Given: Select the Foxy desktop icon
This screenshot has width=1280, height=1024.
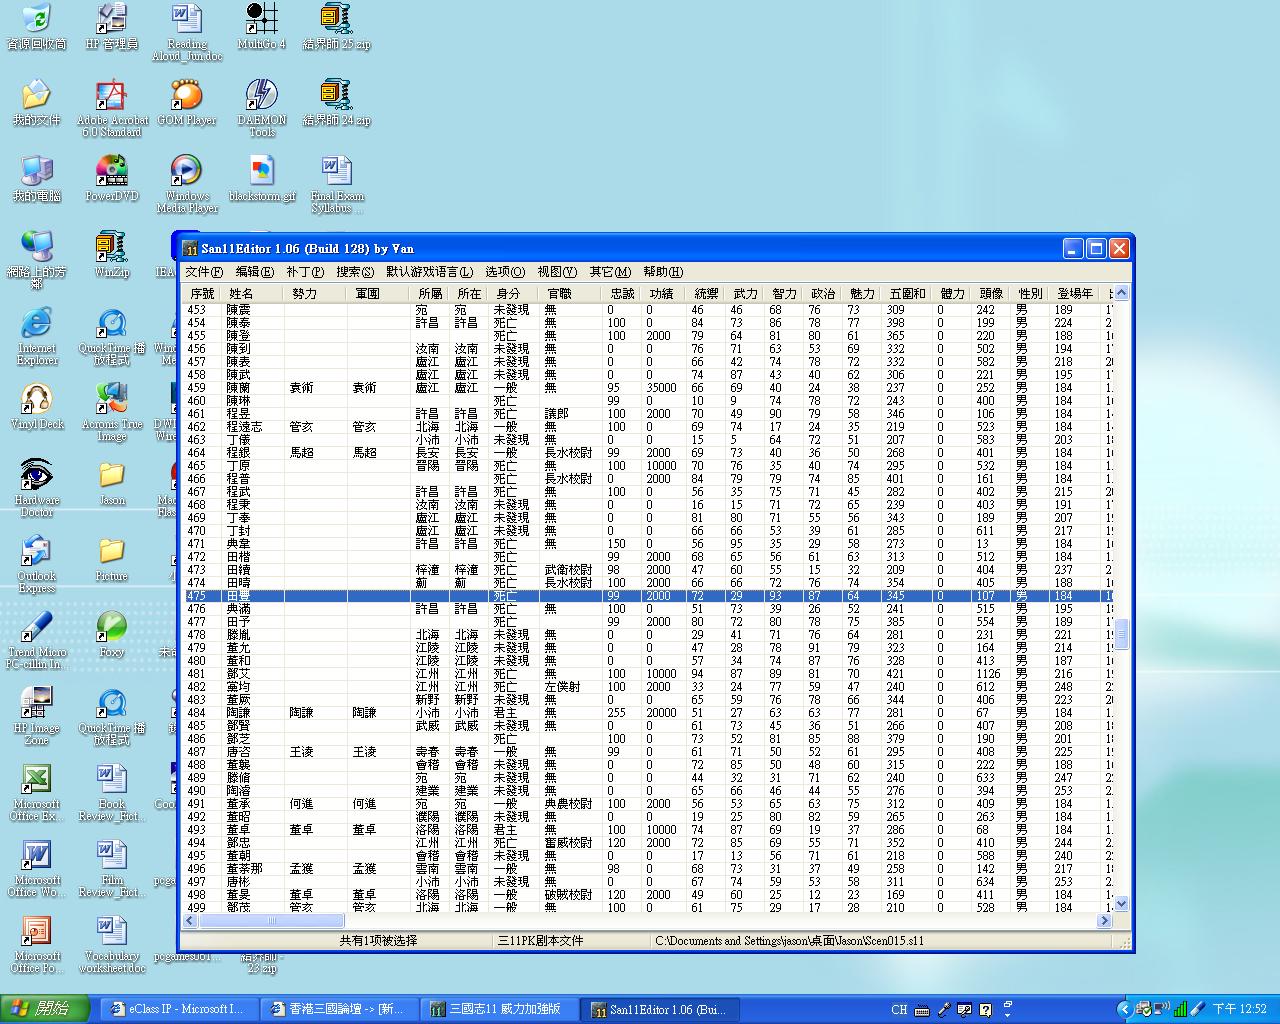Looking at the screenshot, I should [111, 628].
